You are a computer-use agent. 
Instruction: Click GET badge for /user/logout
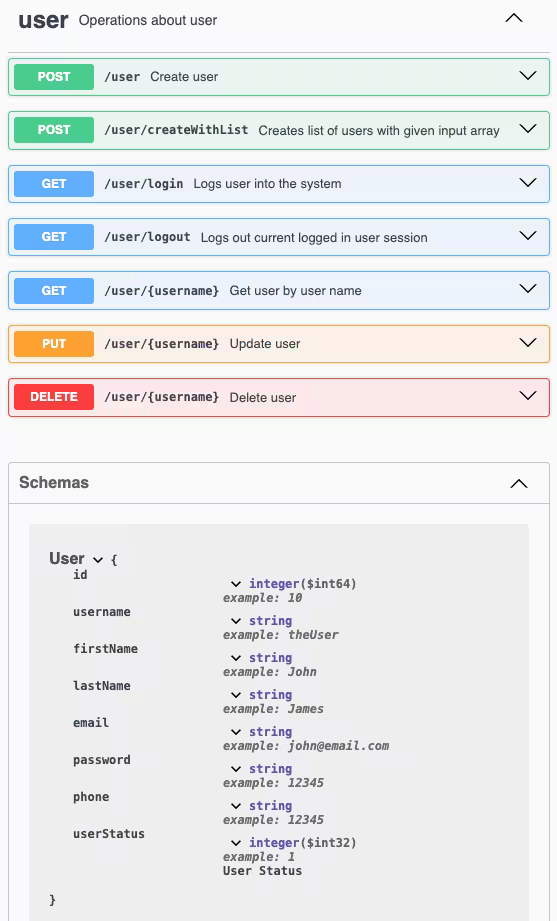[54, 237]
